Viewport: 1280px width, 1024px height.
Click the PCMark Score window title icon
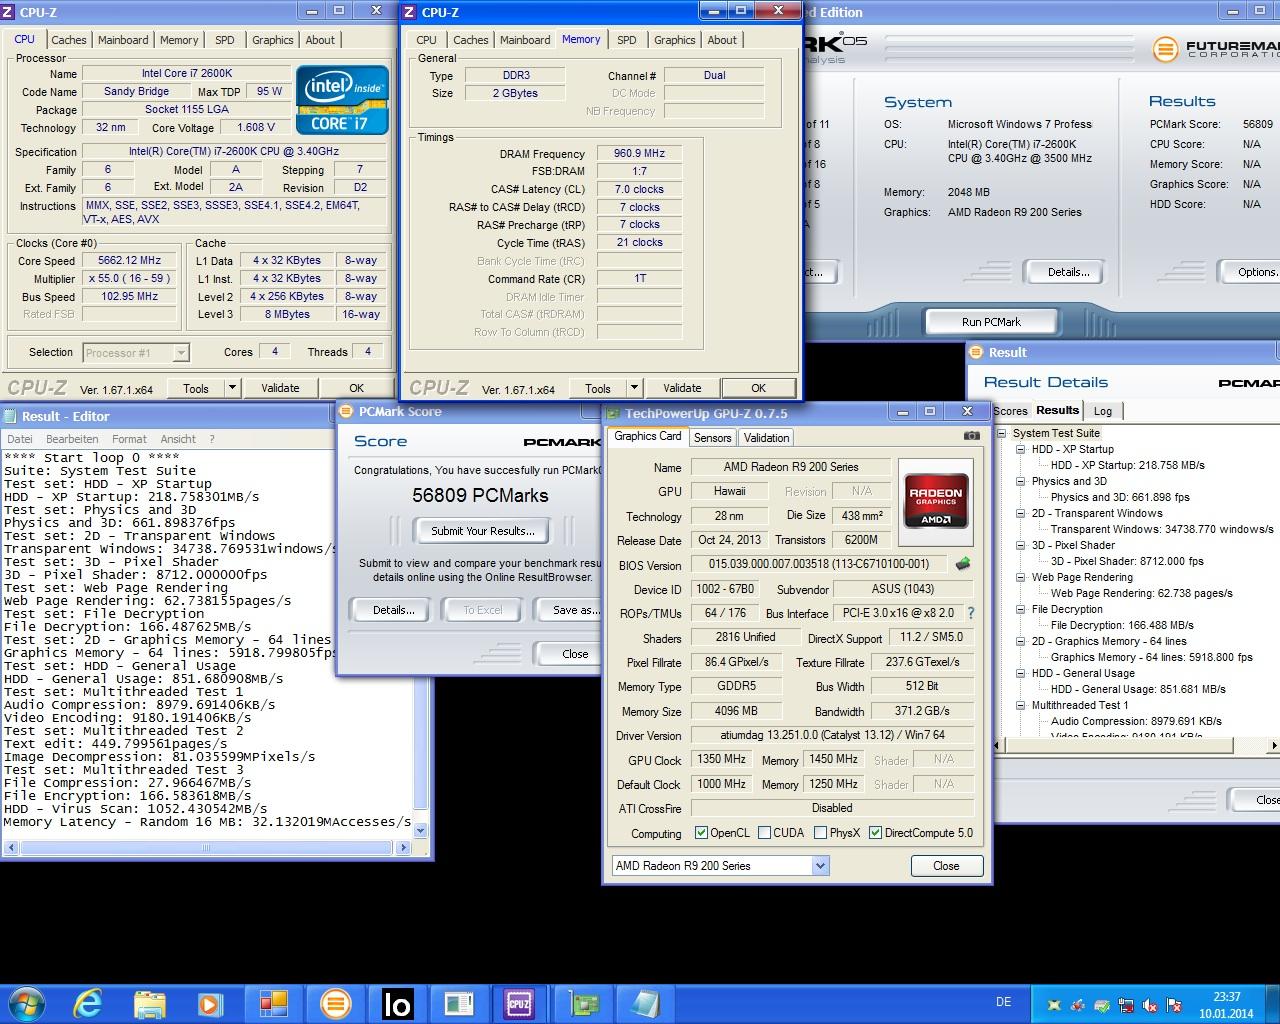click(x=346, y=411)
